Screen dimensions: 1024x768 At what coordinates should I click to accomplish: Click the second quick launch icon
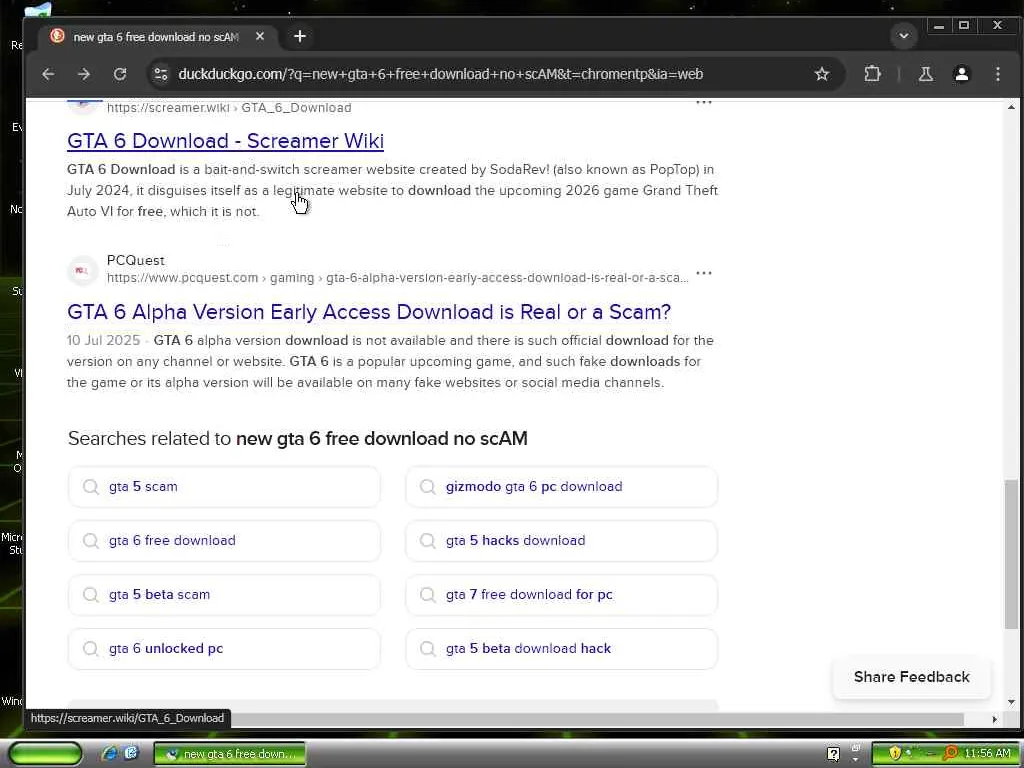132,754
